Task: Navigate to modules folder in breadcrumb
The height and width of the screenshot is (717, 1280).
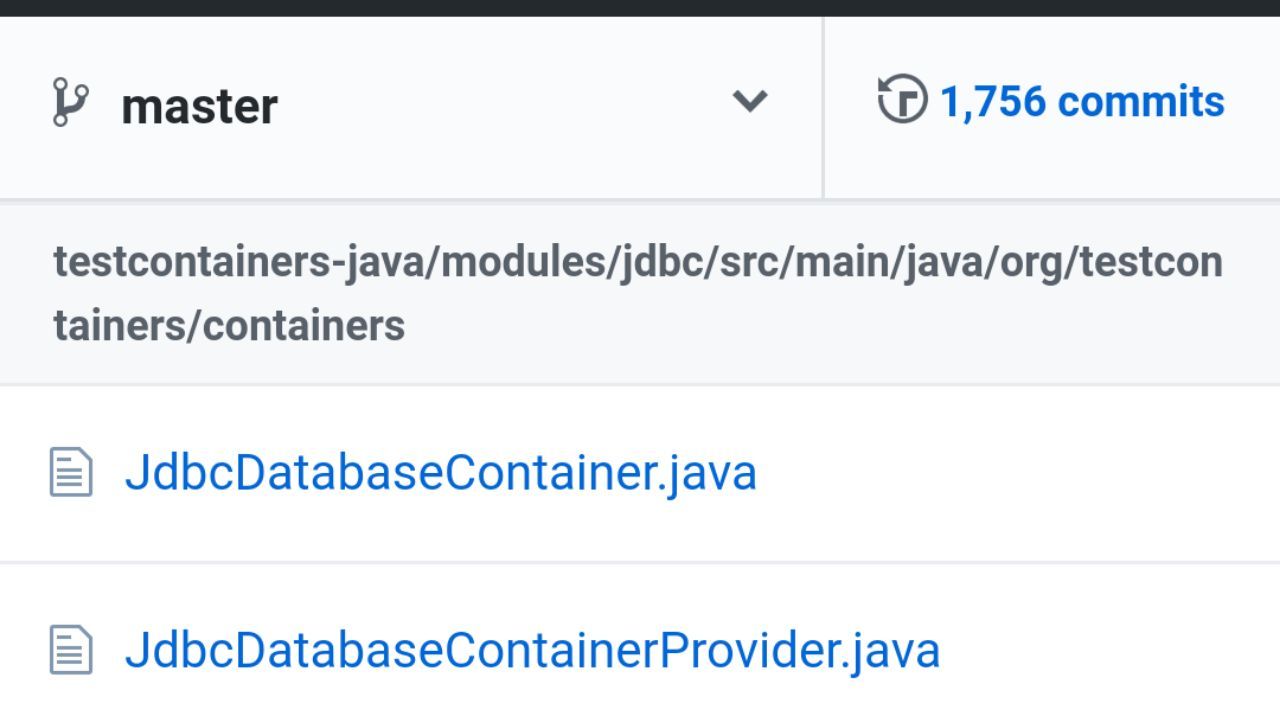Action: [x=524, y=262]
